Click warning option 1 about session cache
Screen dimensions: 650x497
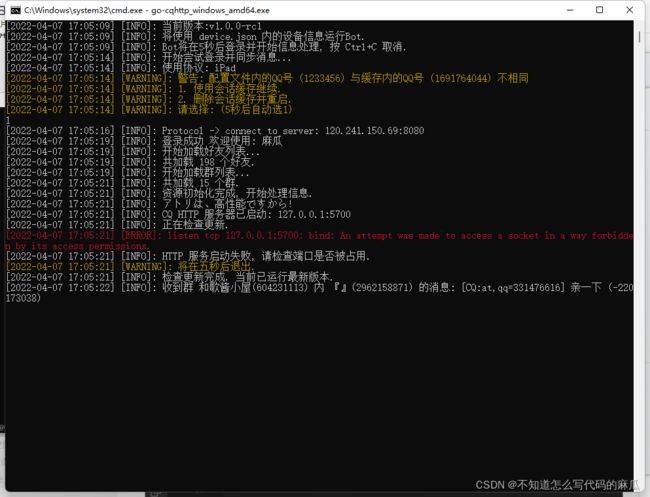(143, 89)
